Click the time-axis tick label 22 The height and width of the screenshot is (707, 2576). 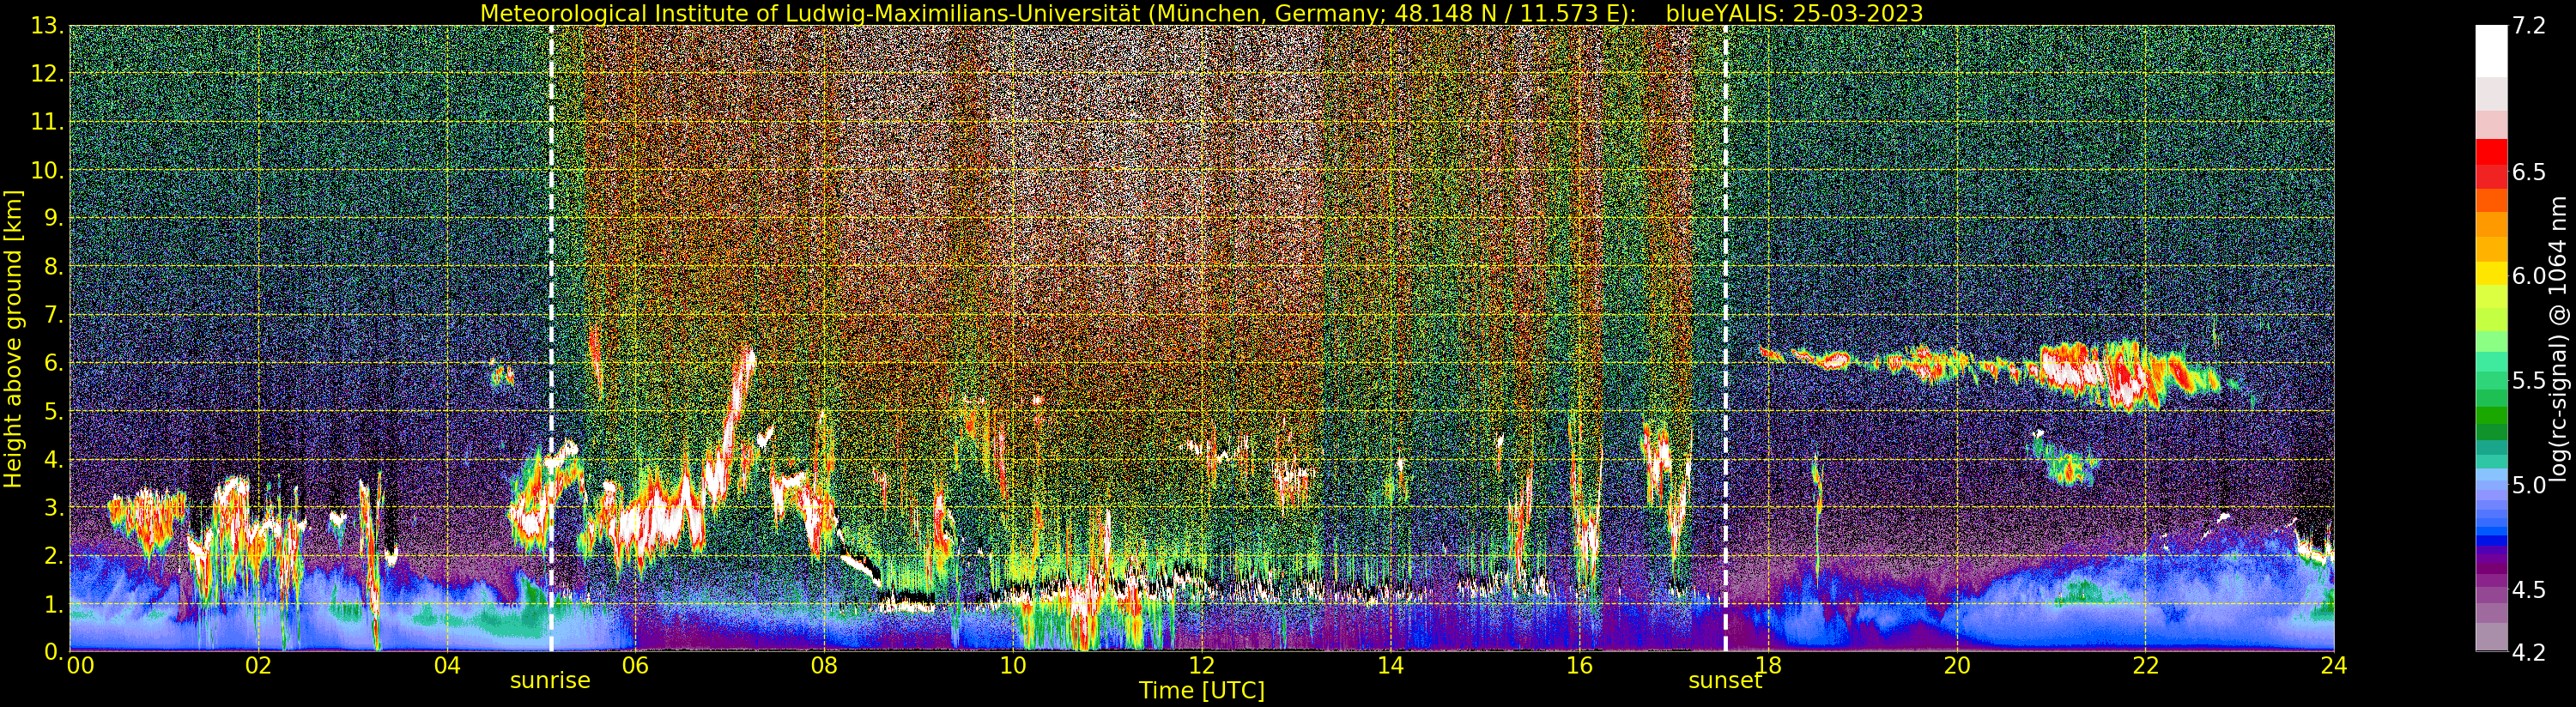2146,665
